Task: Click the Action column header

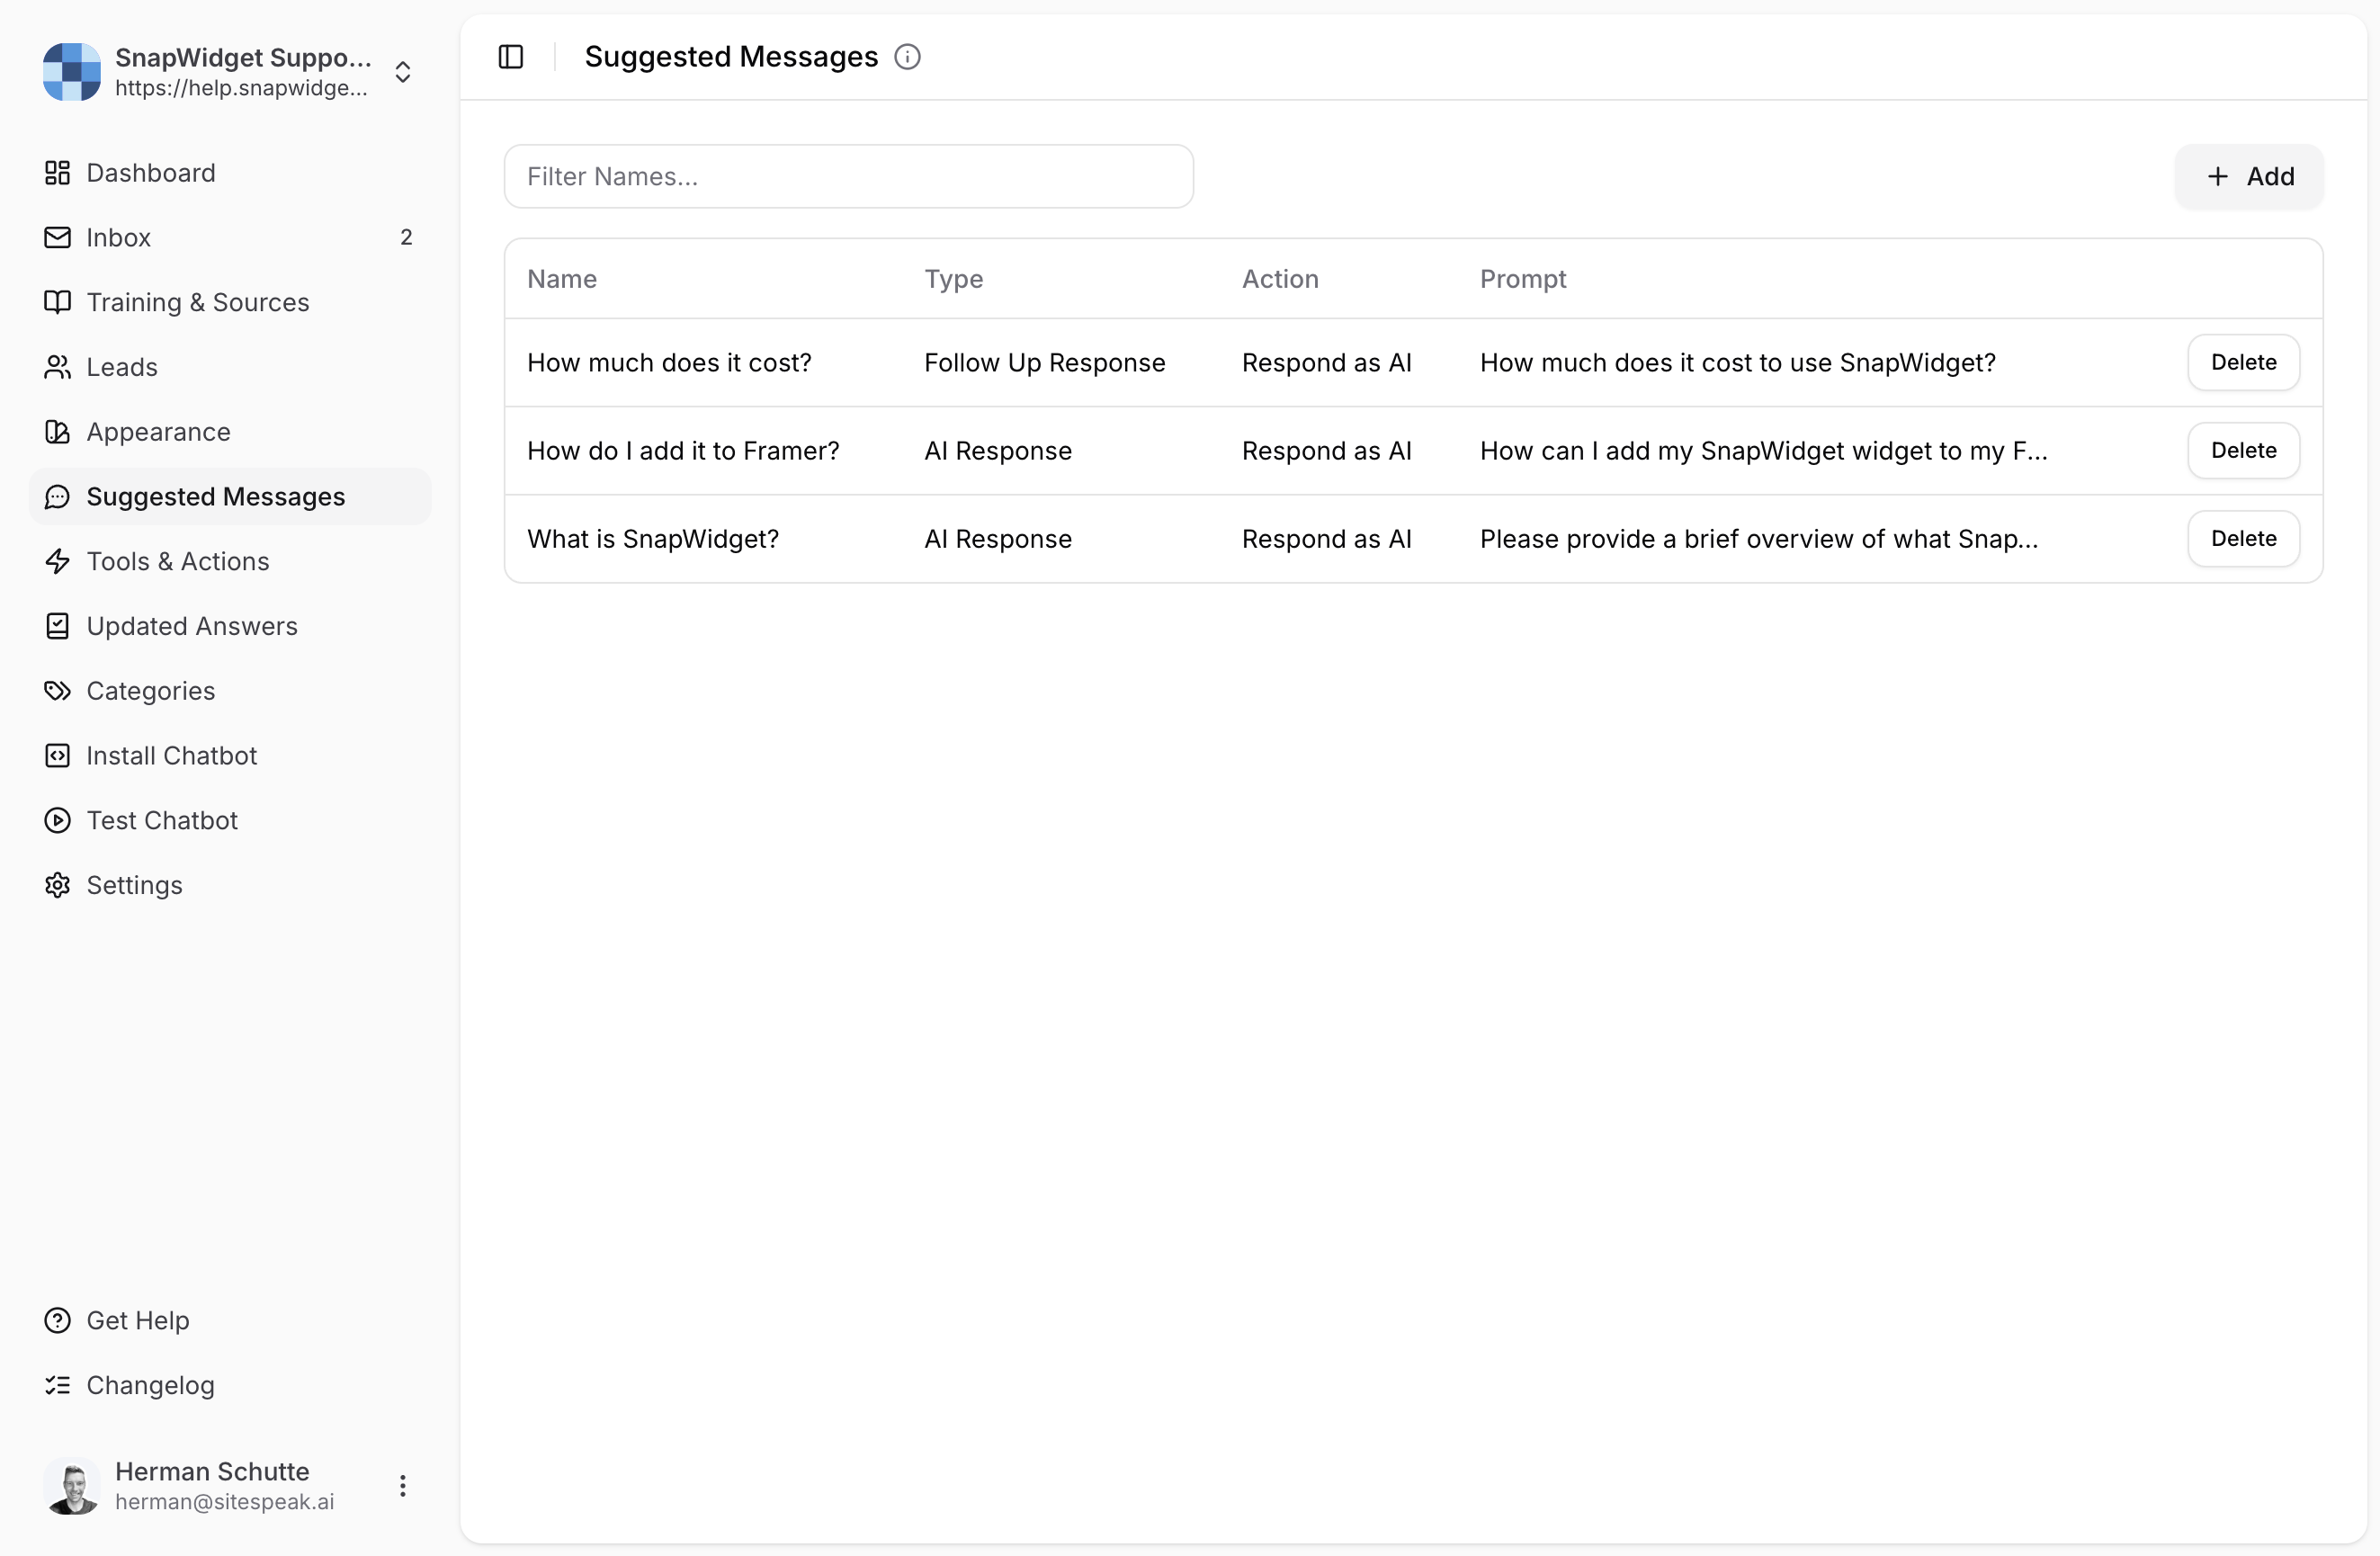Action: [x=1280, y=279]
